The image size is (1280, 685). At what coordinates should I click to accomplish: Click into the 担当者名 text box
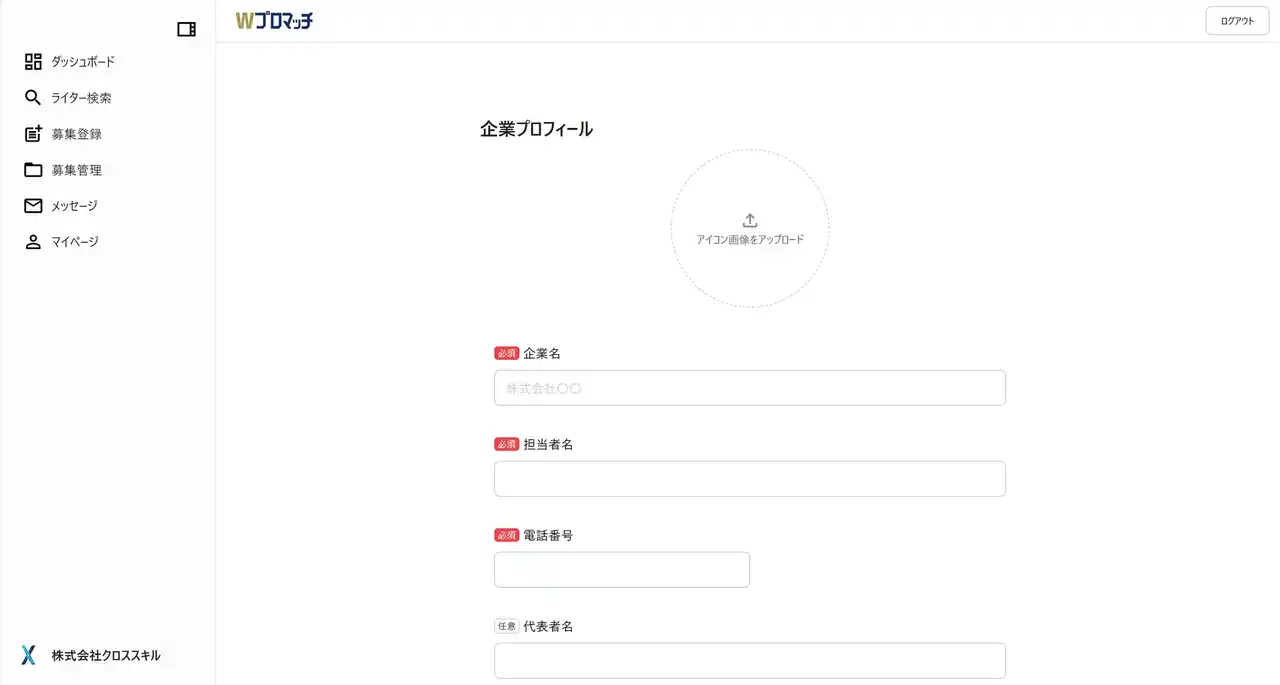tap(749, 479)
